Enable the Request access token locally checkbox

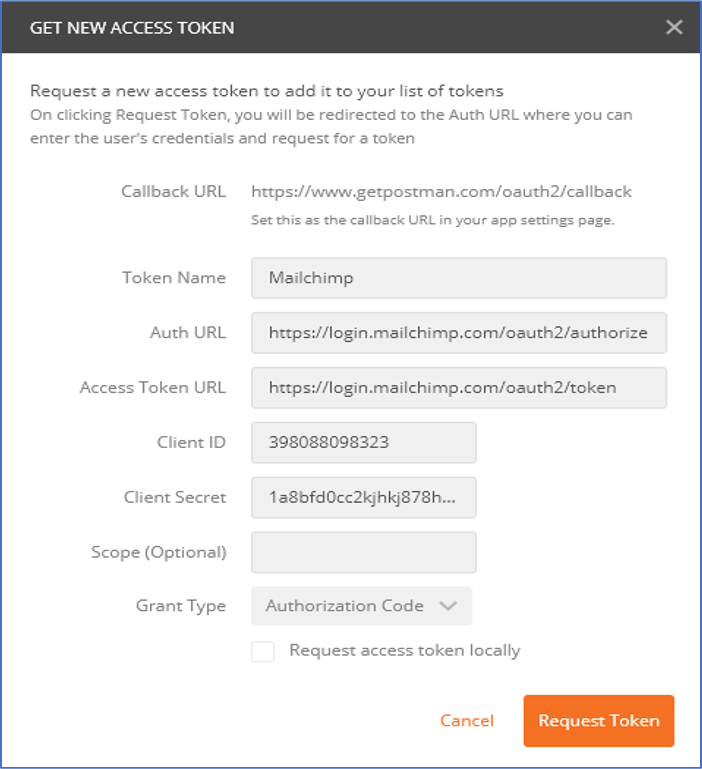pos(263,652)
